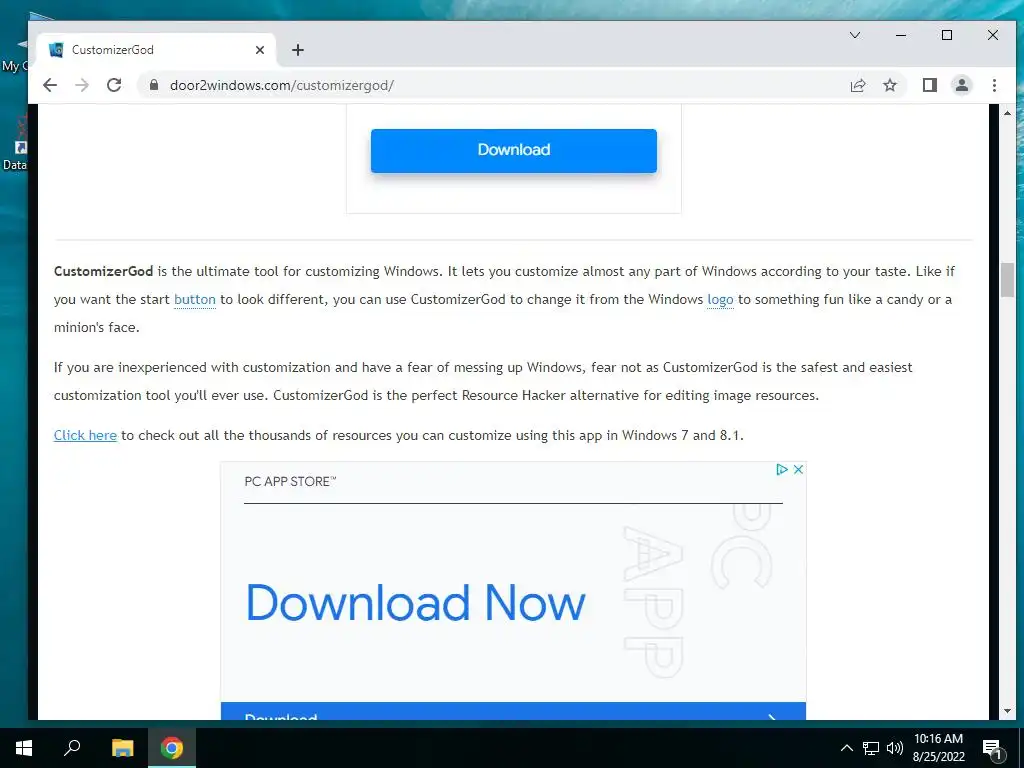
Task: Go back to the previous page
Action: pos(50,85)
